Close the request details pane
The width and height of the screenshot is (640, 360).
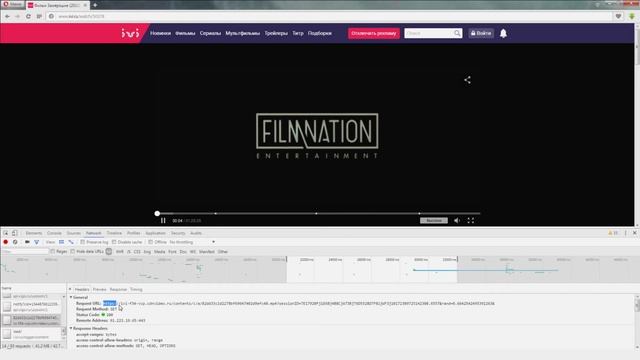(70, 289)
